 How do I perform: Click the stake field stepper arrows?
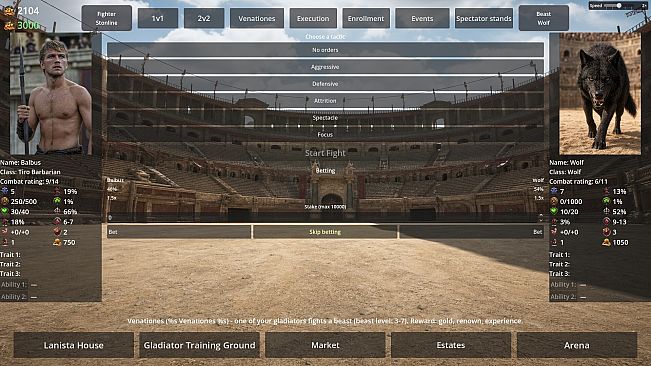(x=541, y=217)
